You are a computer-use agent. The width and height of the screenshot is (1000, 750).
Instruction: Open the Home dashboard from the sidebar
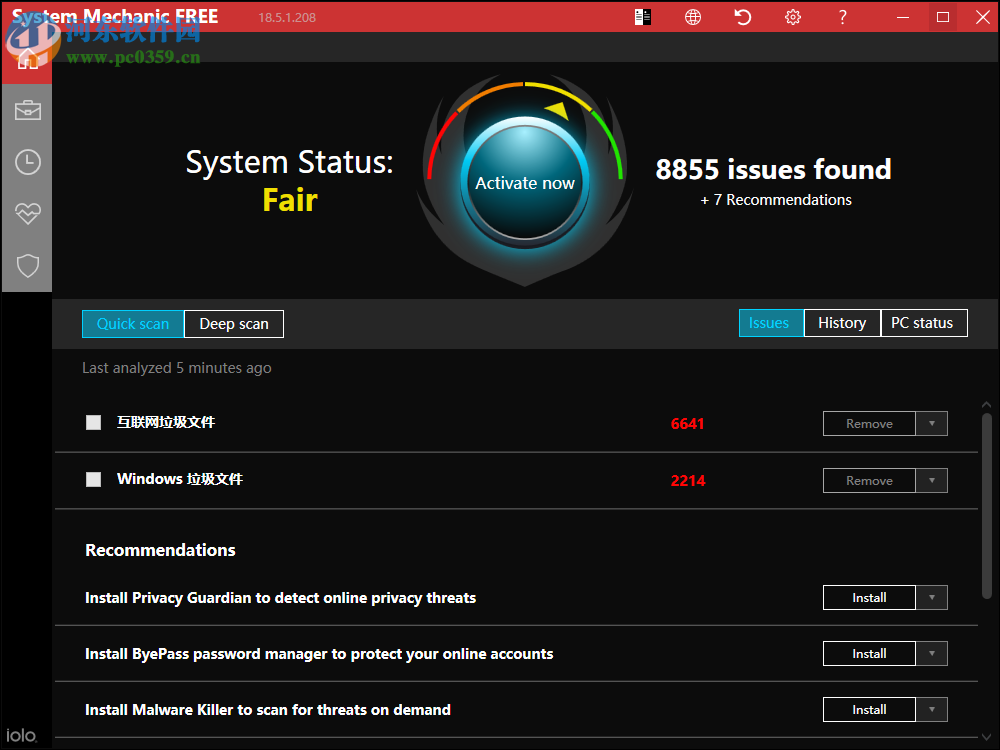[27, 57]
